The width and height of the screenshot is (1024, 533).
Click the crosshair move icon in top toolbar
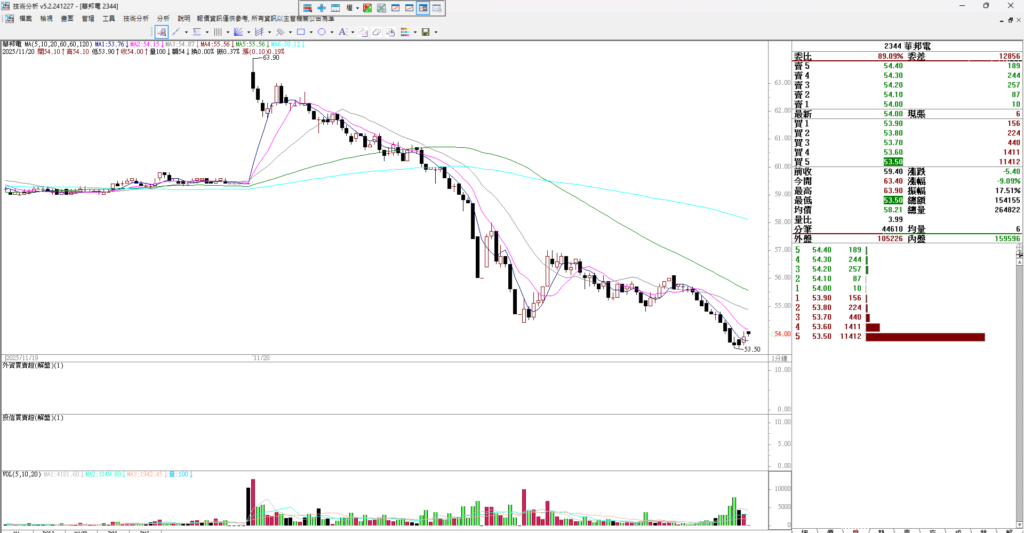coord(322,8)
